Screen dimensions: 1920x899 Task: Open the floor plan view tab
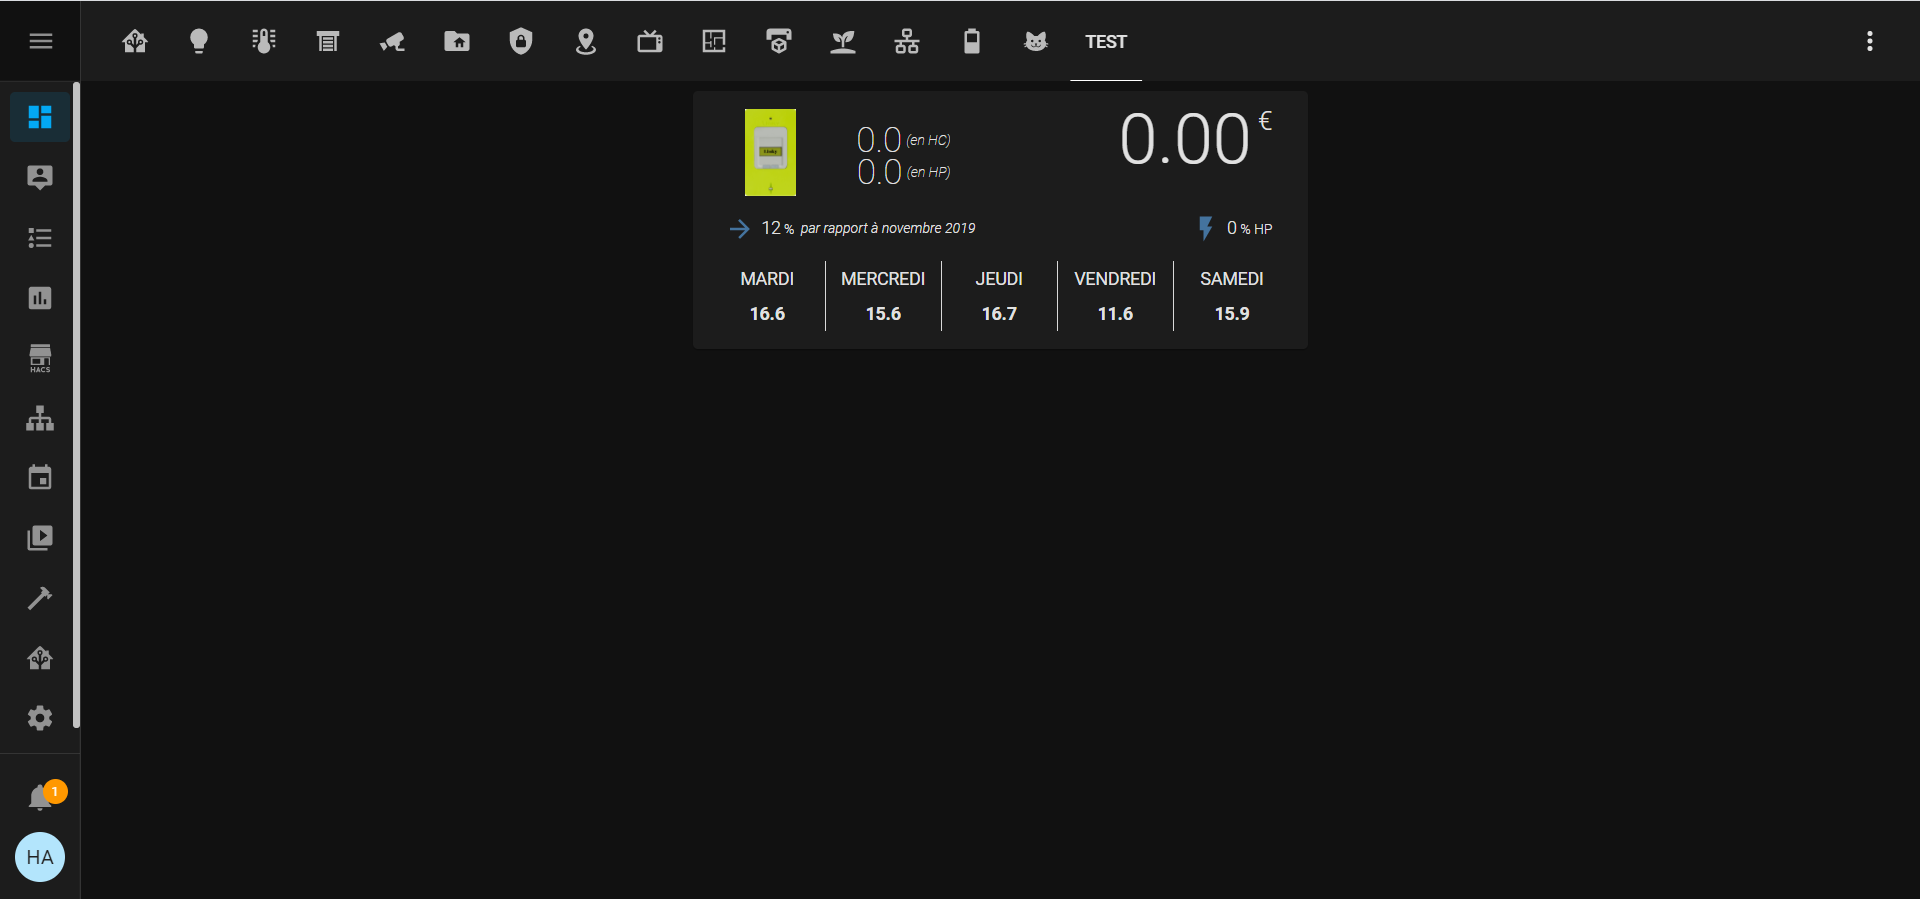(714, 41)
